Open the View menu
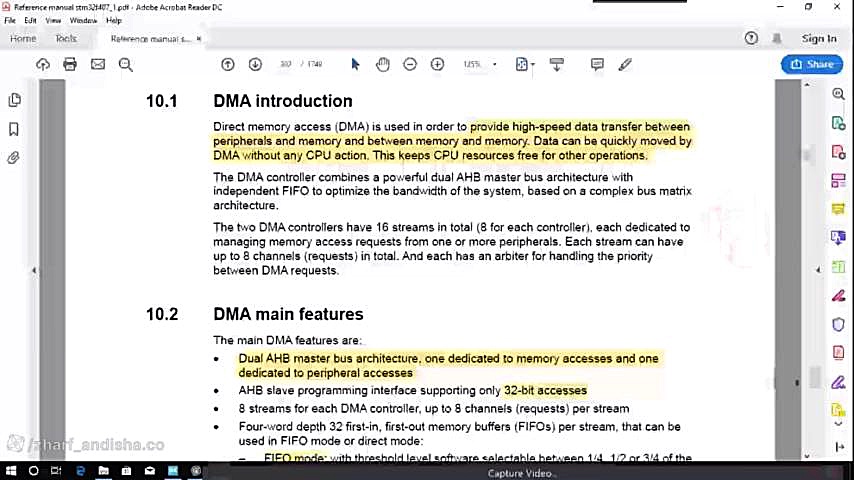 53,21
